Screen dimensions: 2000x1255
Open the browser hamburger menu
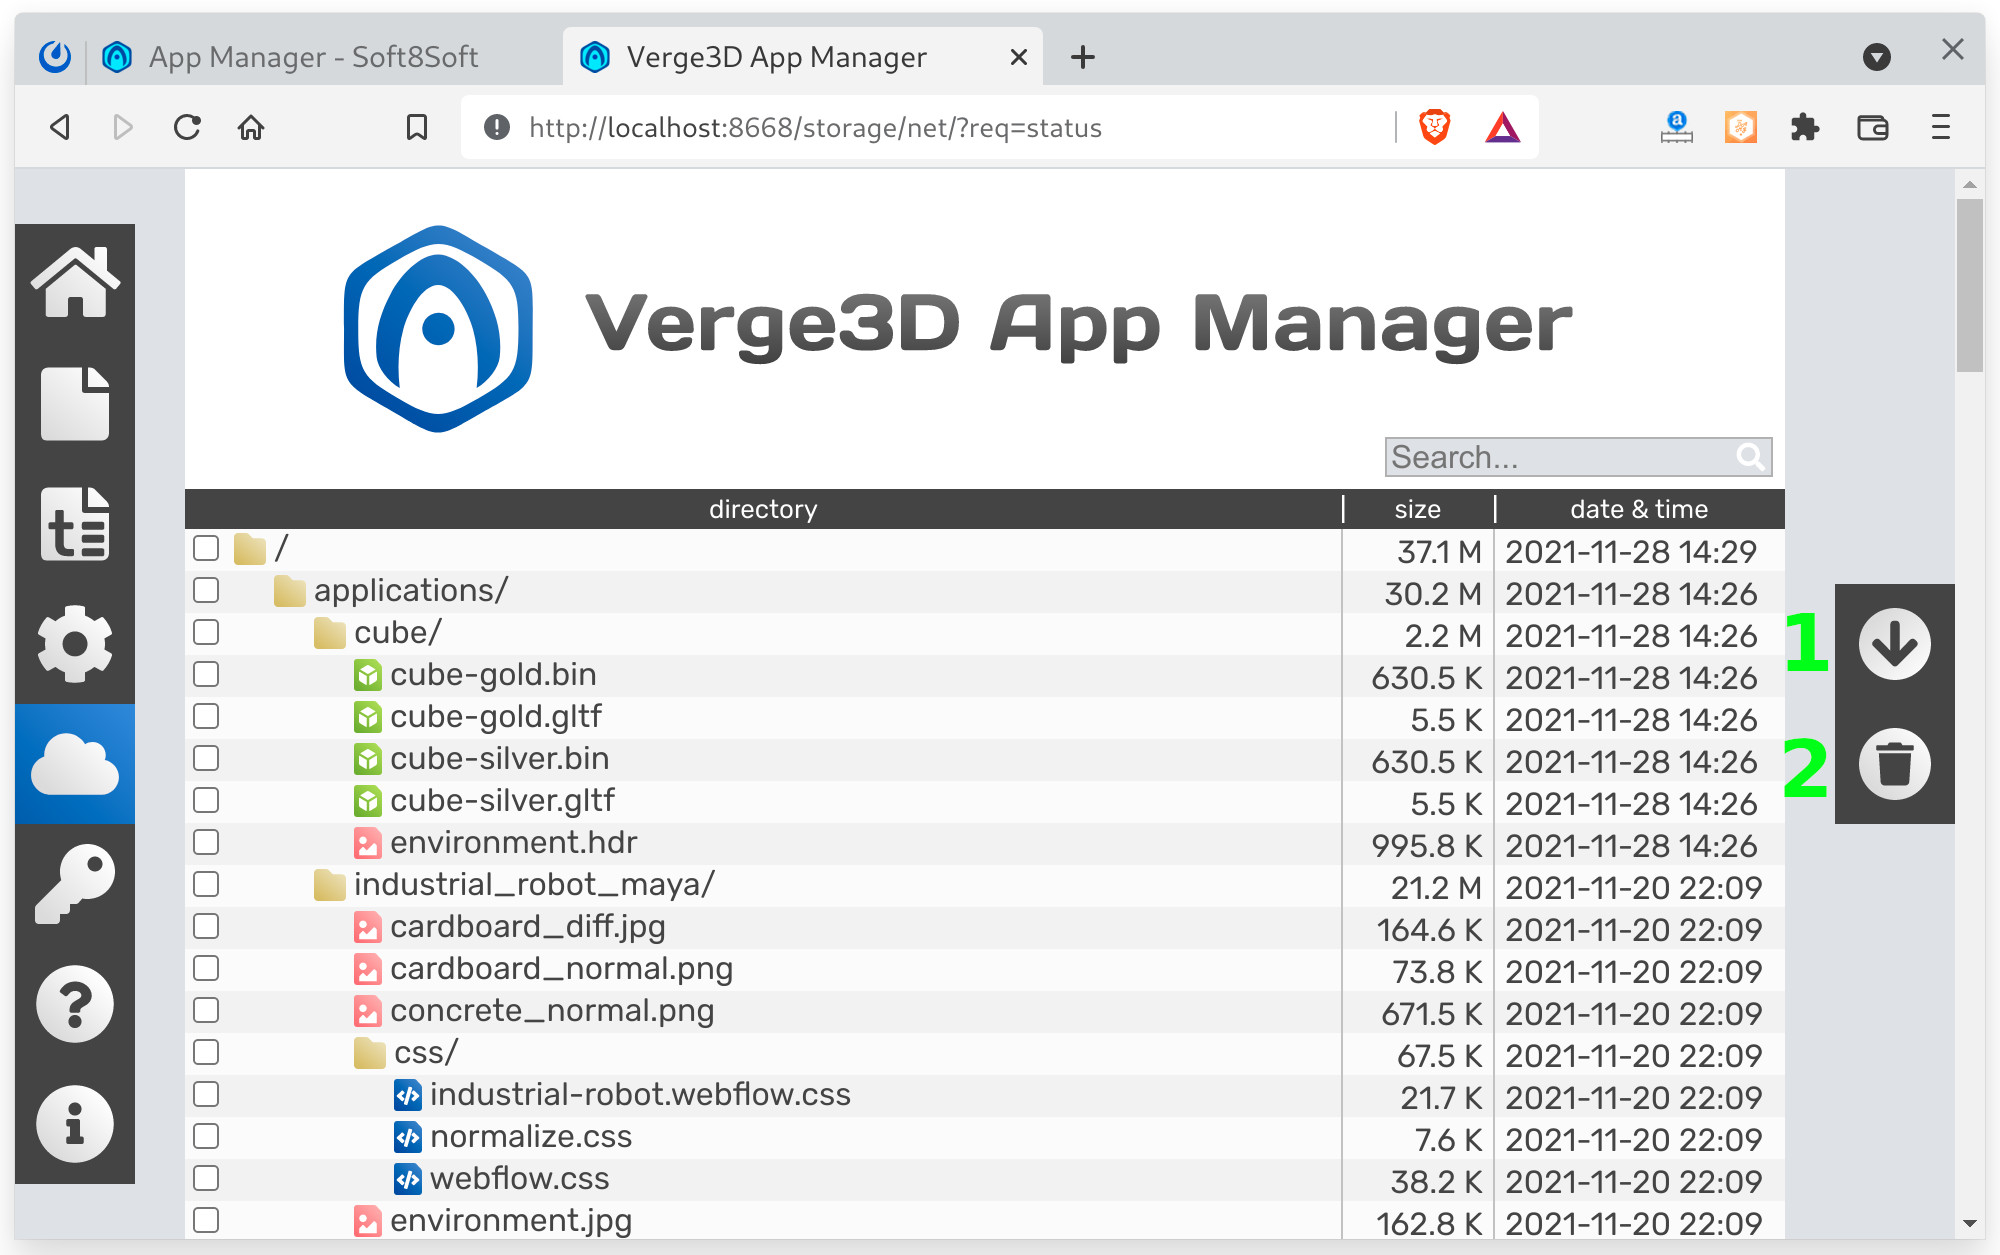[1941, 127]
